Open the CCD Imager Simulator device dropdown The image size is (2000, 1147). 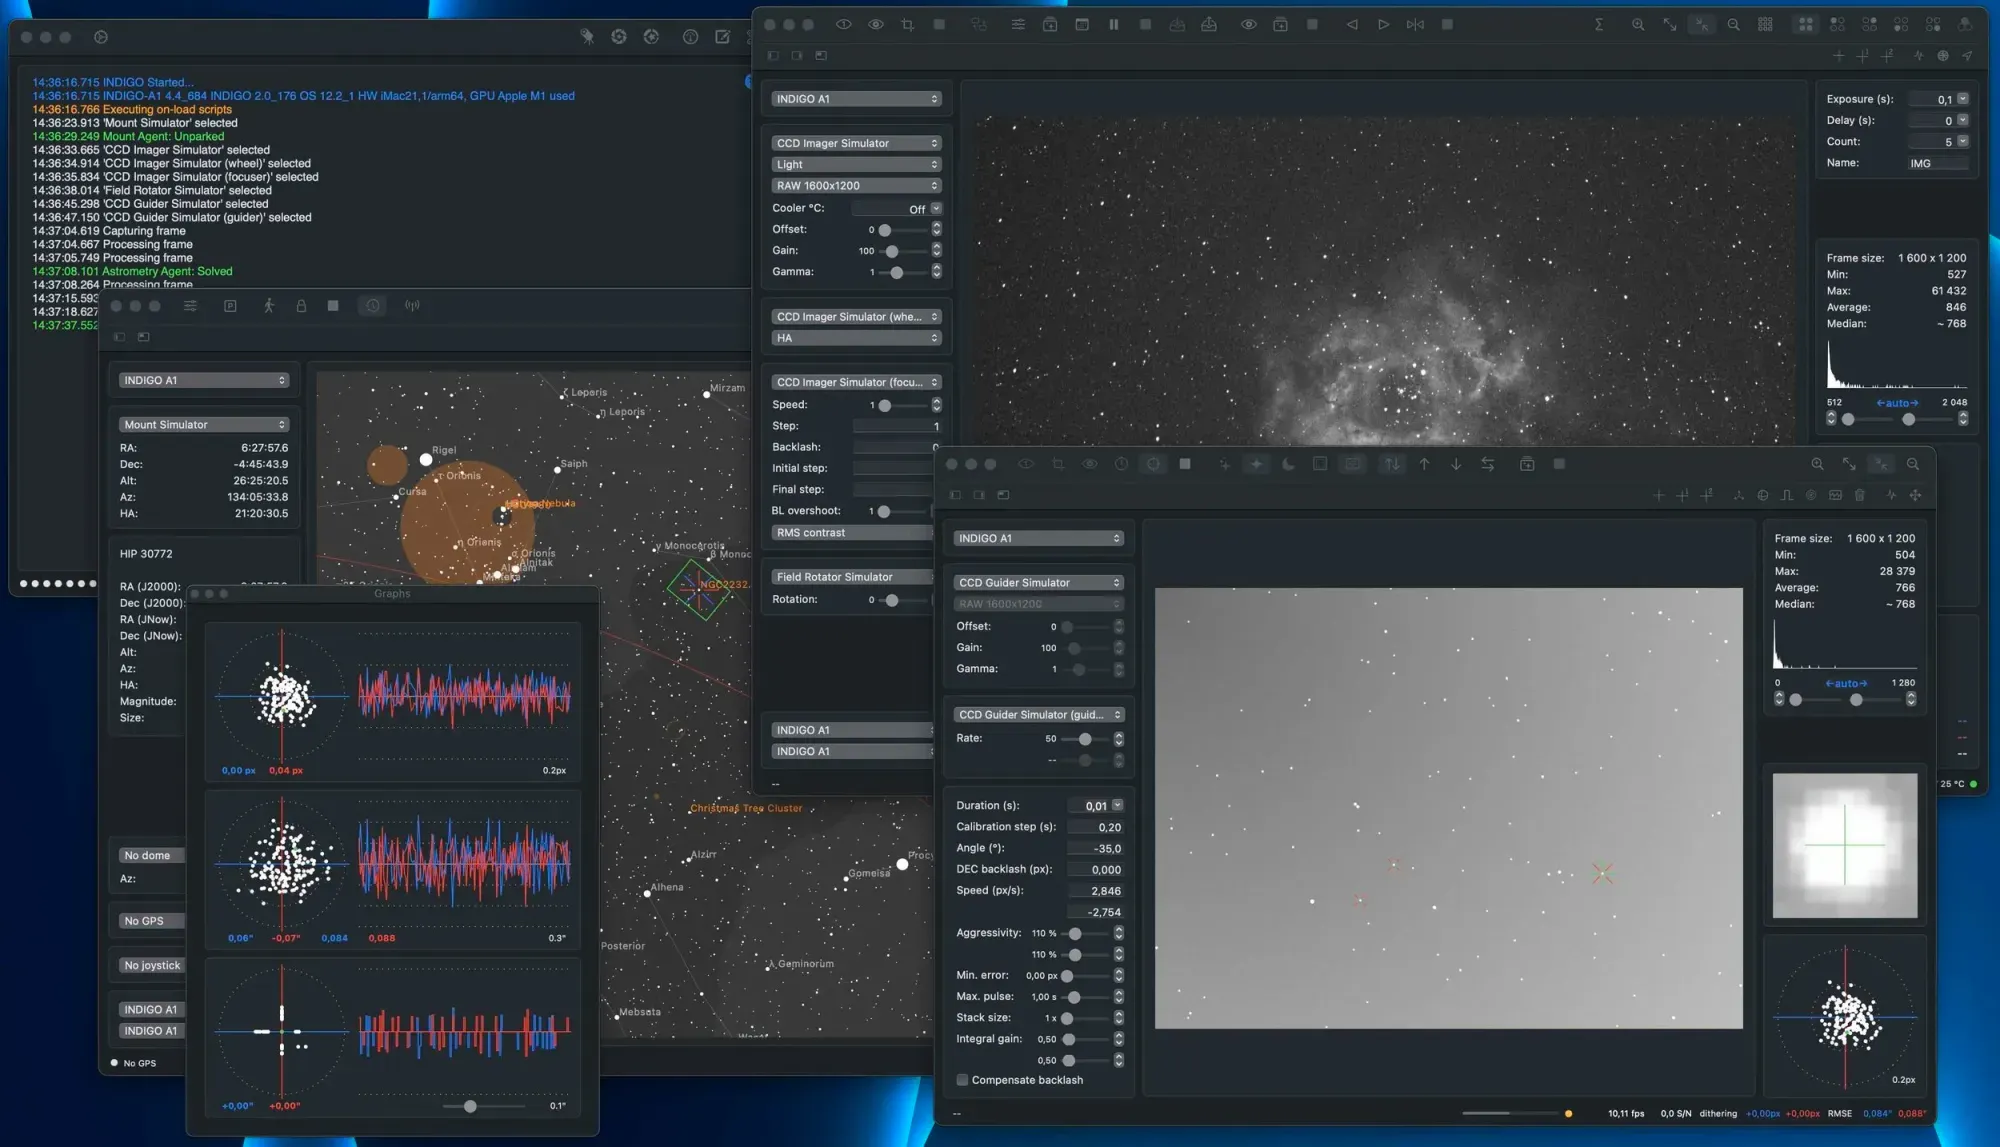(x=856, y=143)
